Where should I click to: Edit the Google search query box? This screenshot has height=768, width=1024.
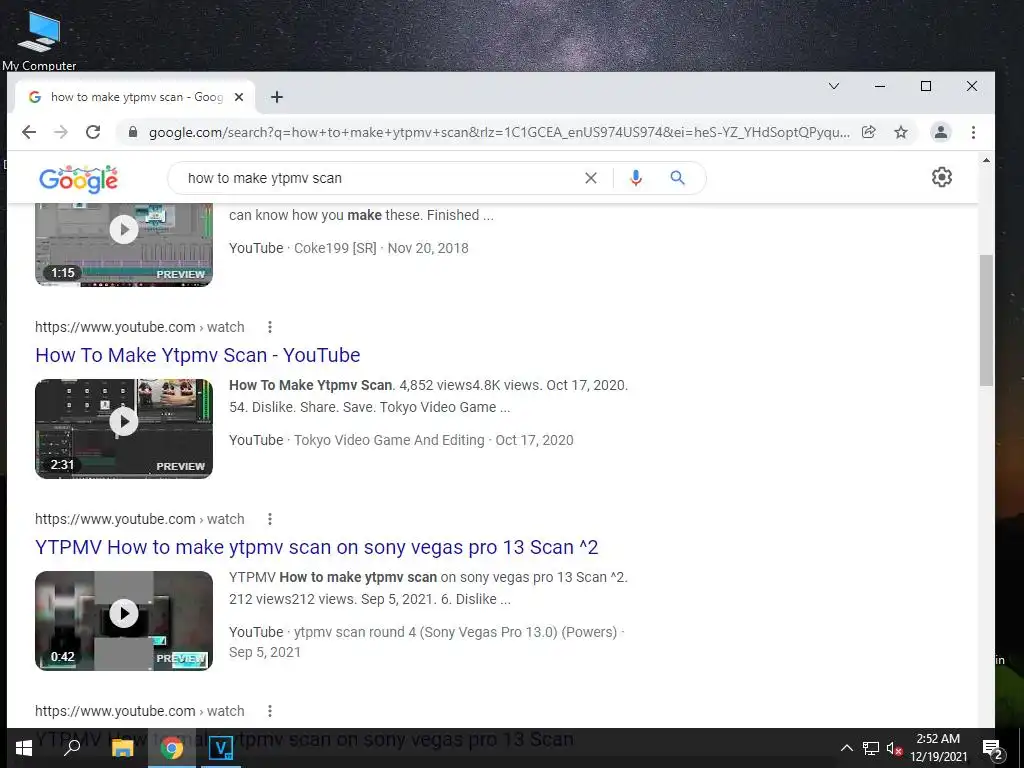[x=379, y=178]
